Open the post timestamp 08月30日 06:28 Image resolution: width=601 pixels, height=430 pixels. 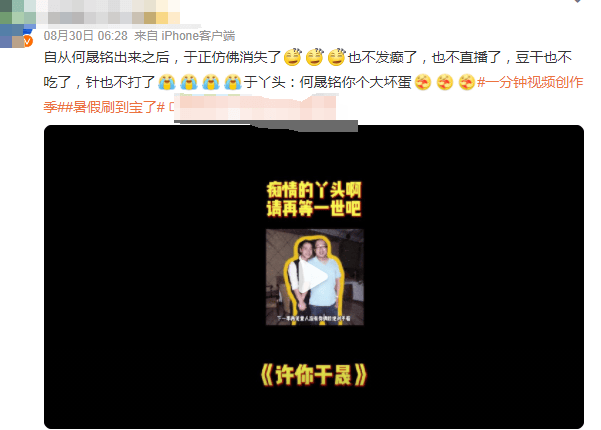(x=85, y=36)
